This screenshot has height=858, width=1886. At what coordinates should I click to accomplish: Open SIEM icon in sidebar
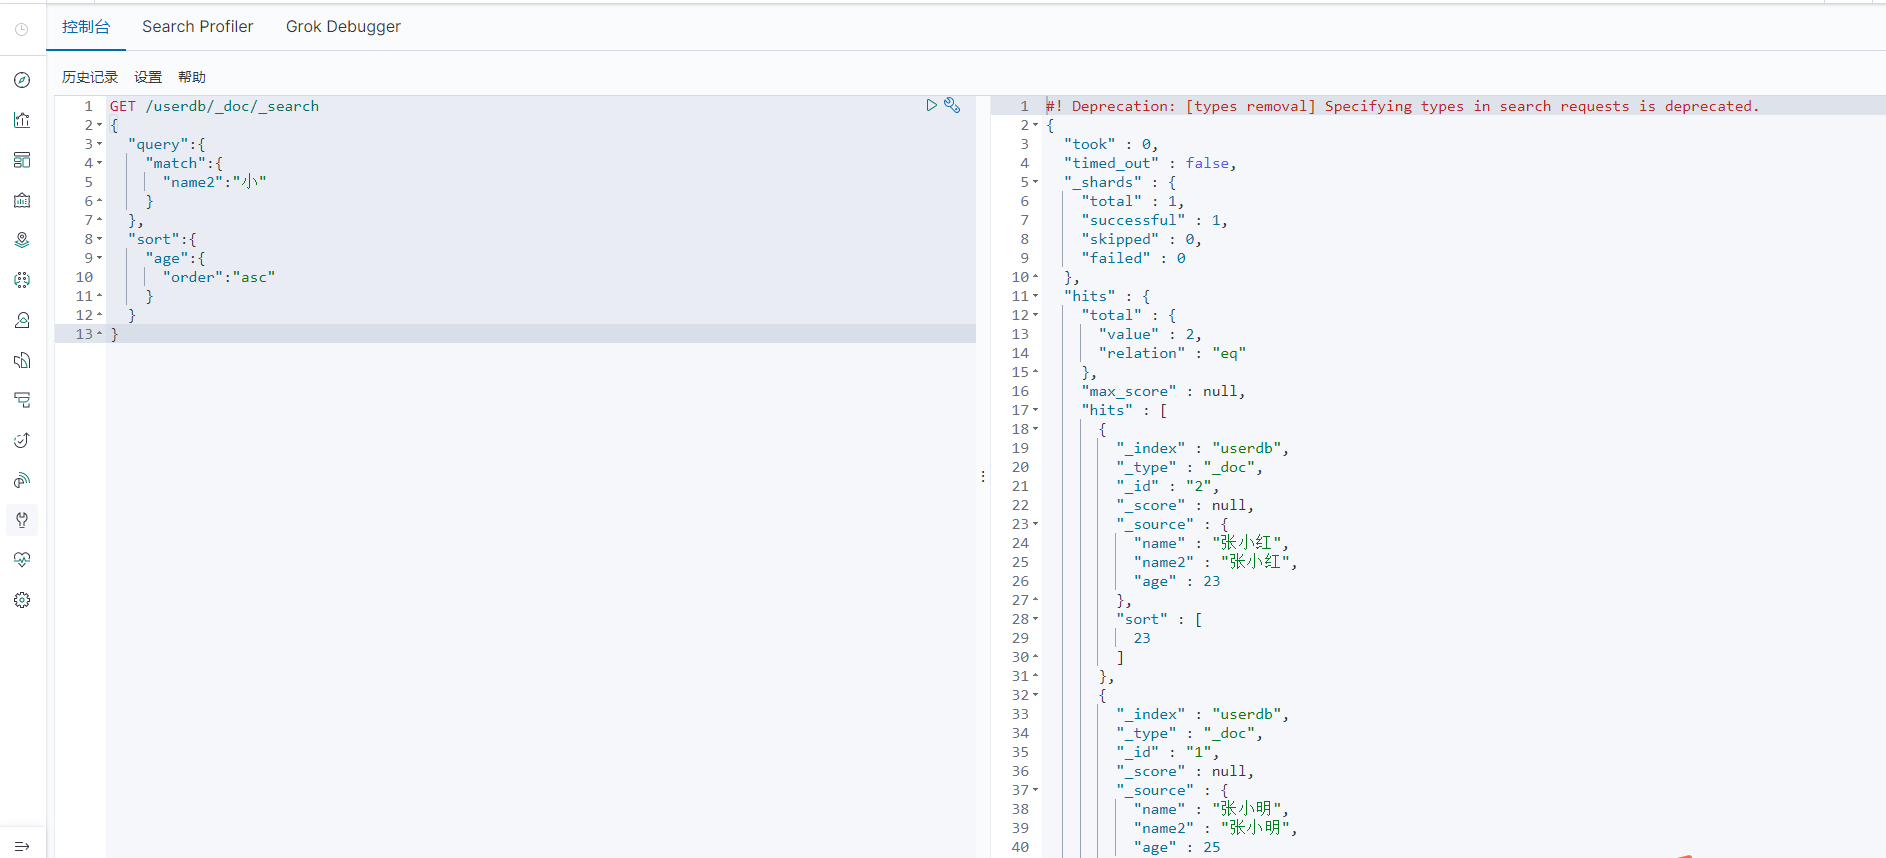point(22,480)
